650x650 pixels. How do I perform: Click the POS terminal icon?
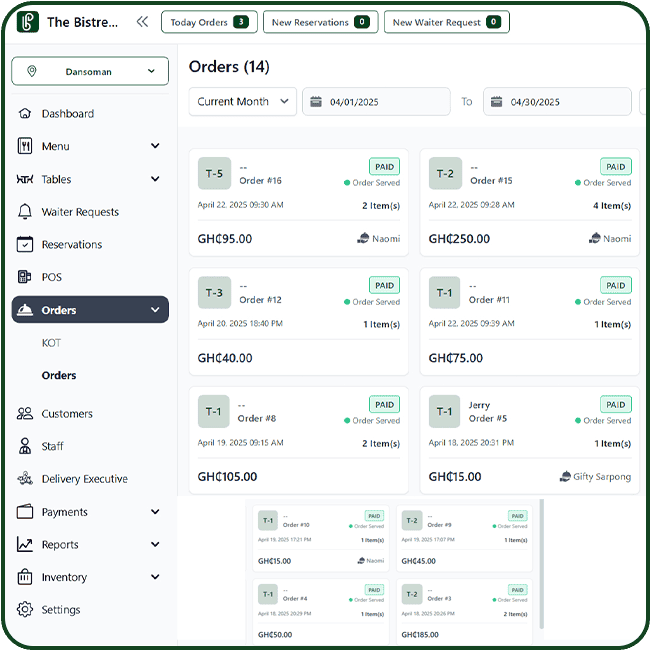click(25, 277)
